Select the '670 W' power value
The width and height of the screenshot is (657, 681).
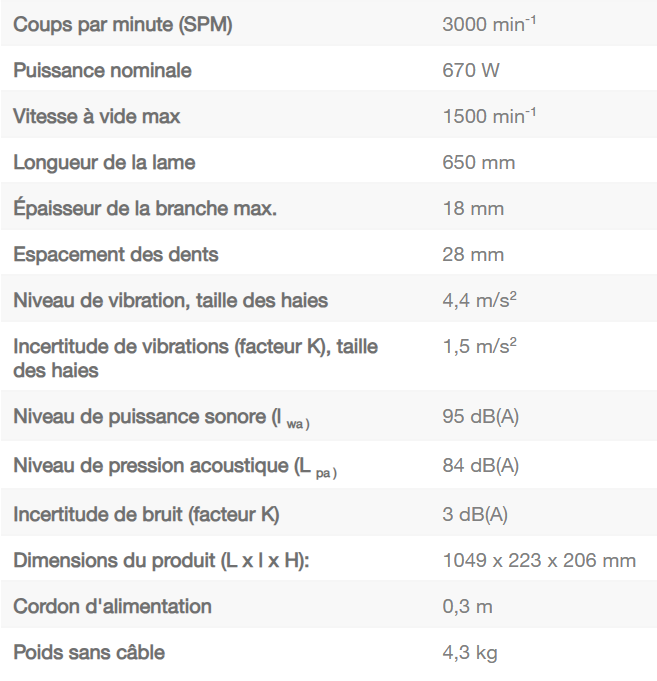click(x=471, y=71)
